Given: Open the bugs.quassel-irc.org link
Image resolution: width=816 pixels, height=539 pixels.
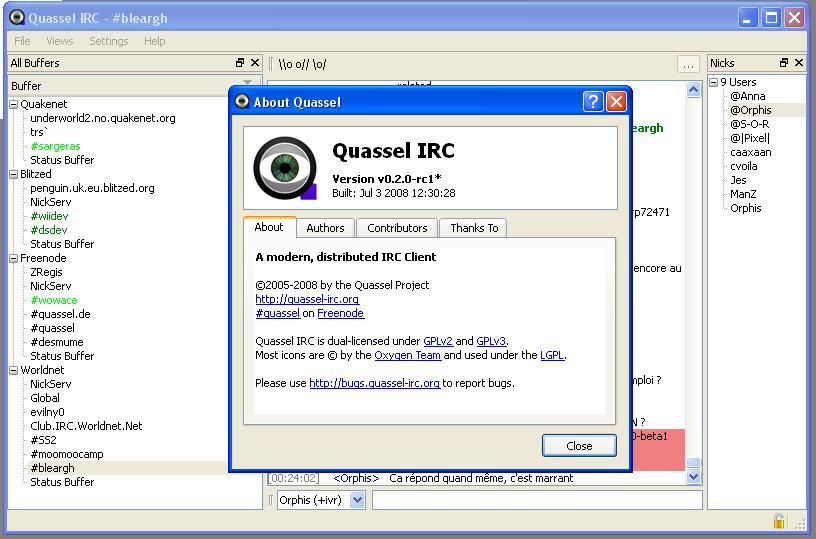Looking at the screenshot, I should pos(374,383).
